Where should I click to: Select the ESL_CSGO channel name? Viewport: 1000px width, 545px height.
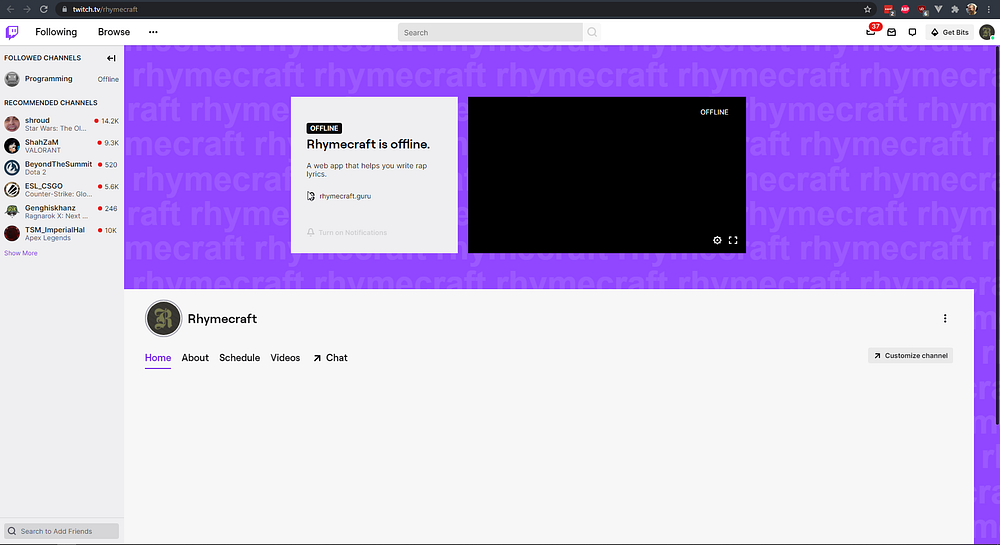43,186
